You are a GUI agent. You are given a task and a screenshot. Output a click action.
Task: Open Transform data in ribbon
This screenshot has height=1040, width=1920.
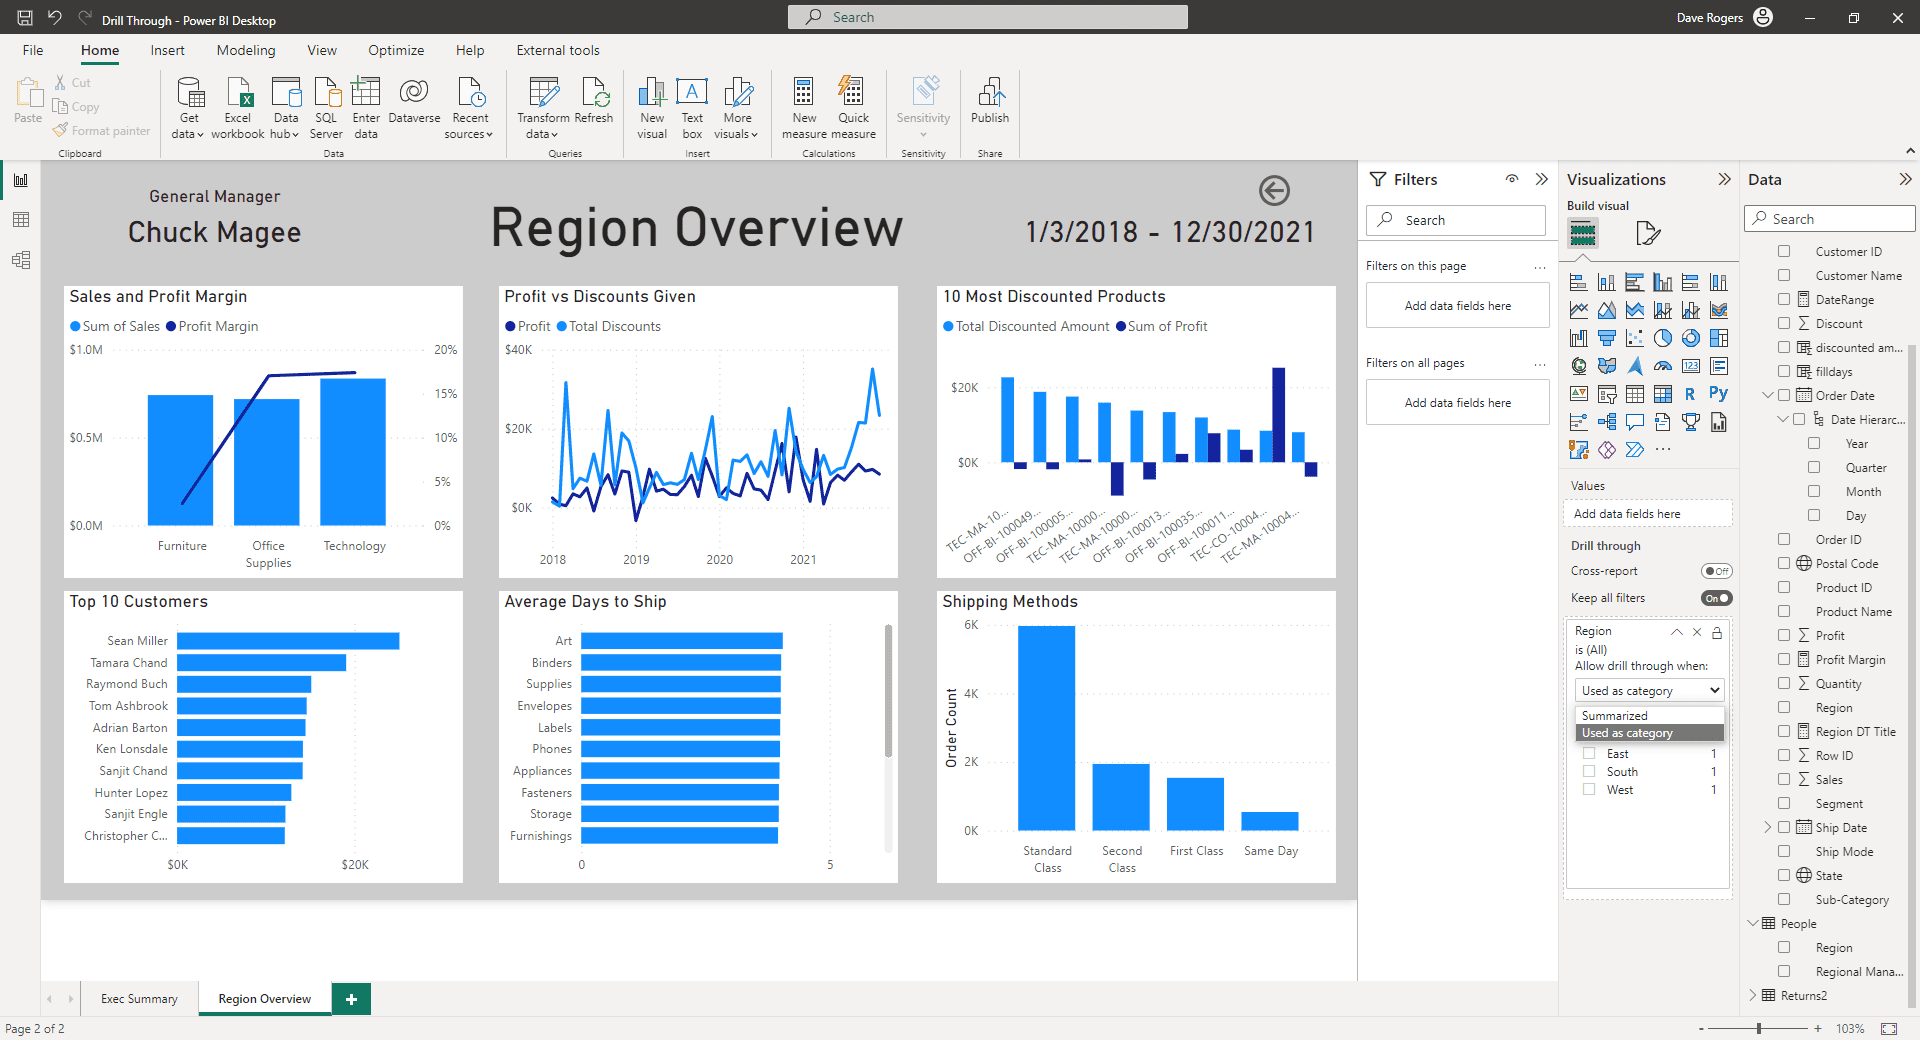coord(543,93)
